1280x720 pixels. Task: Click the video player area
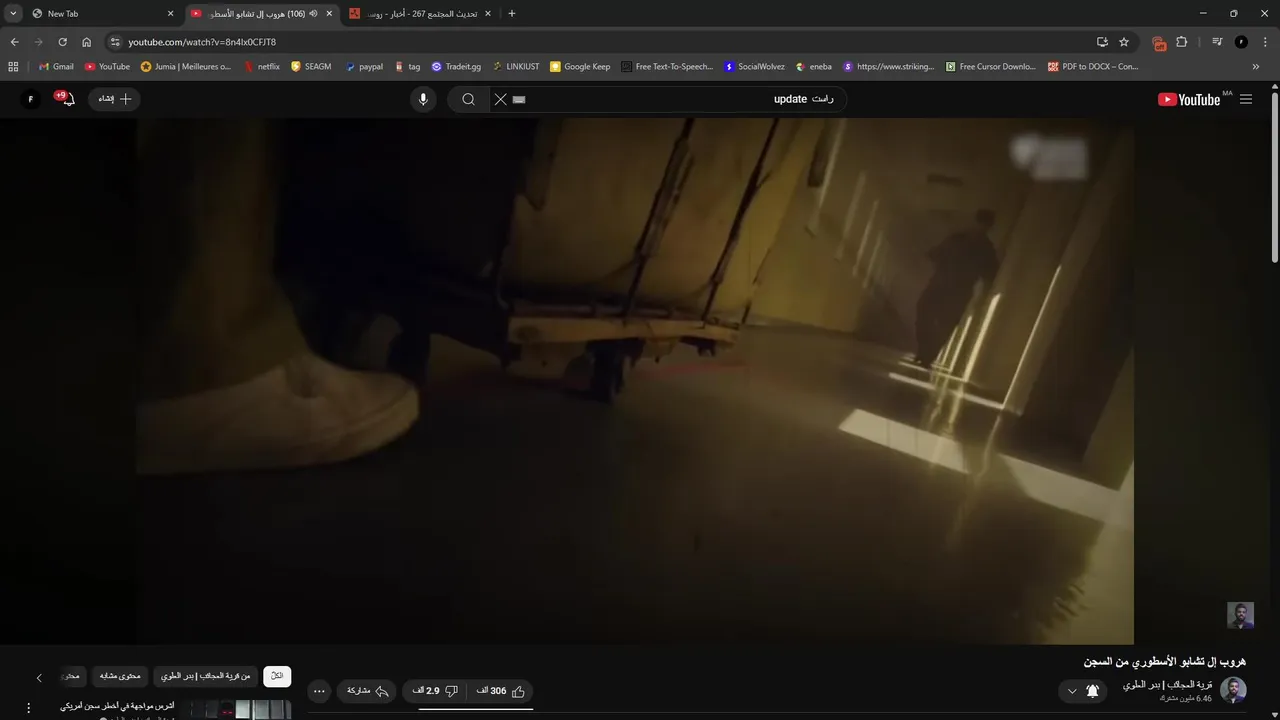[634, 381]
